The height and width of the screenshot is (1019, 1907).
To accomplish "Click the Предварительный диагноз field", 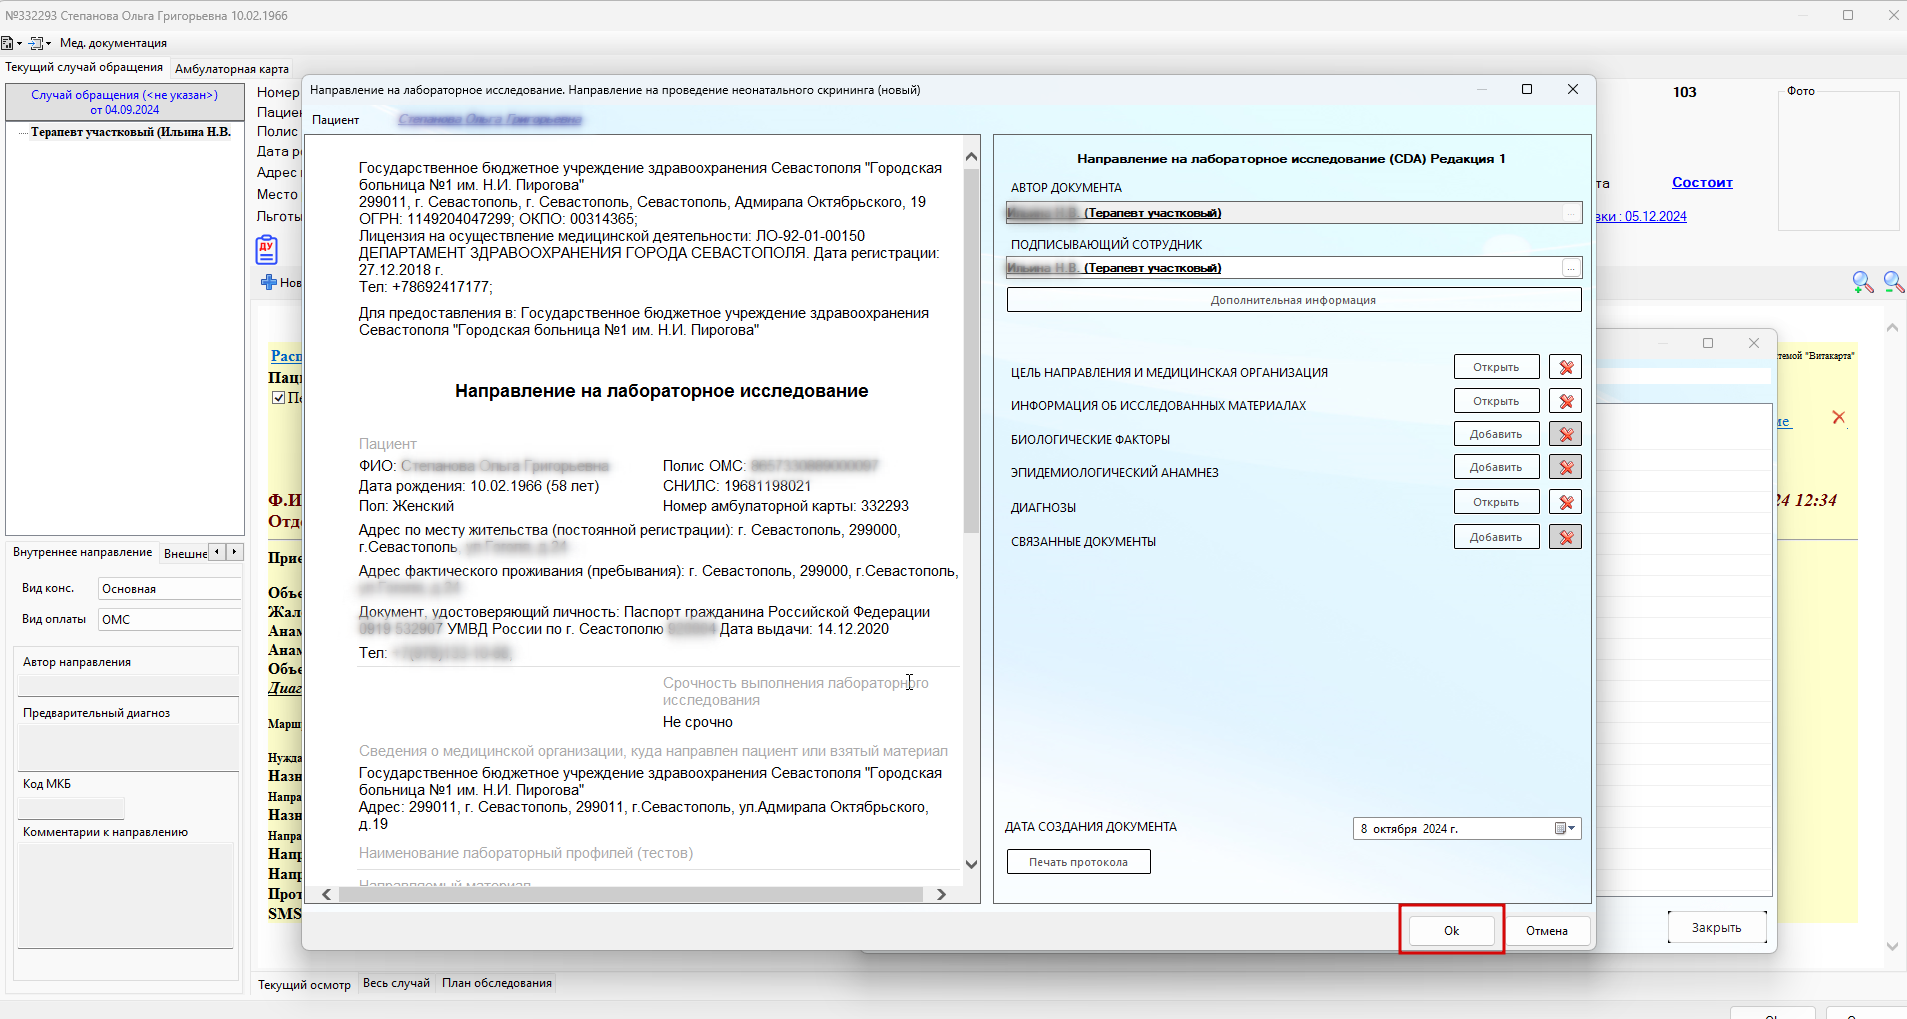I will (128, 748).
